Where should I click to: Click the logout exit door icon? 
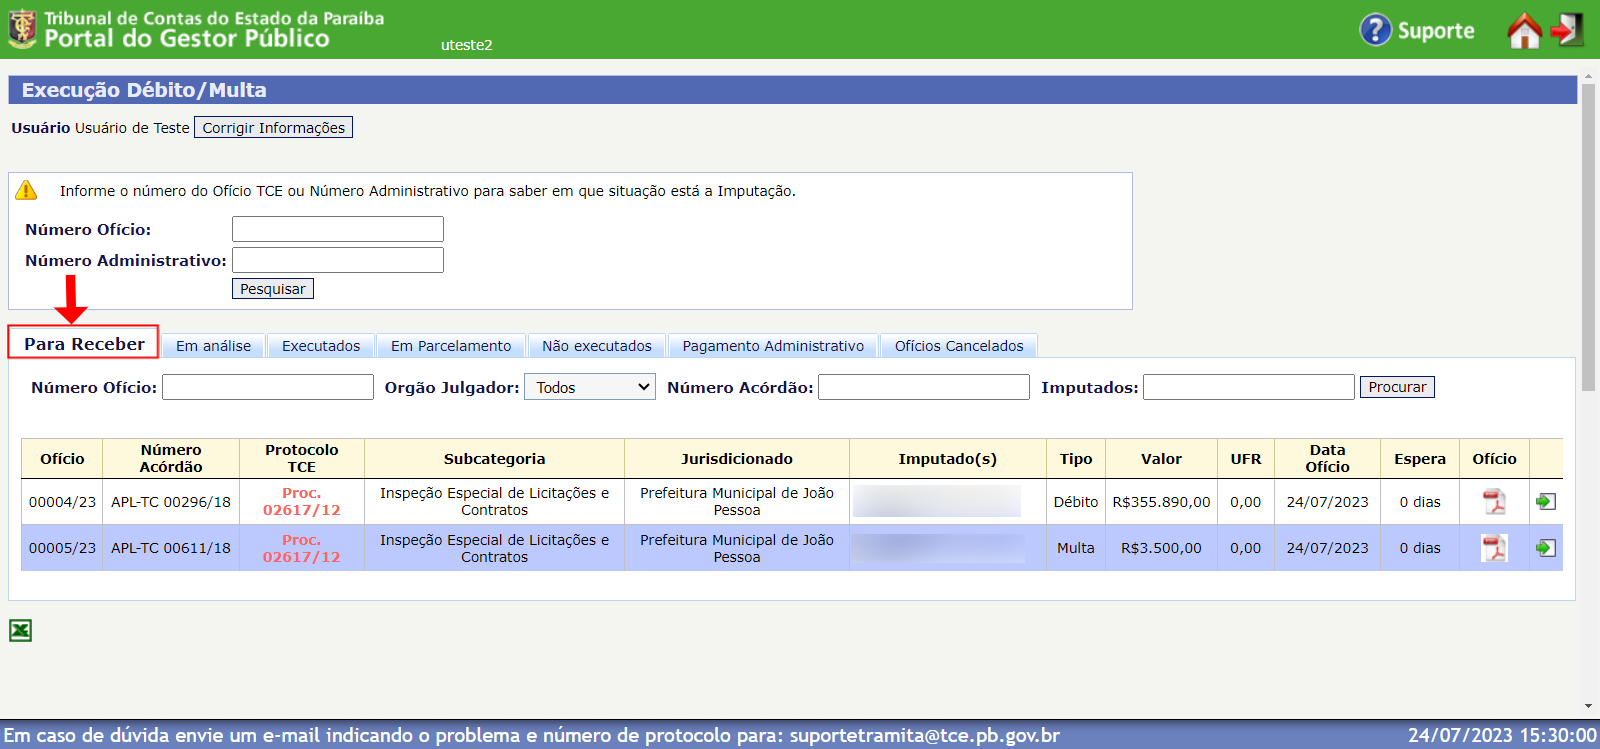tap(1567, 30)
